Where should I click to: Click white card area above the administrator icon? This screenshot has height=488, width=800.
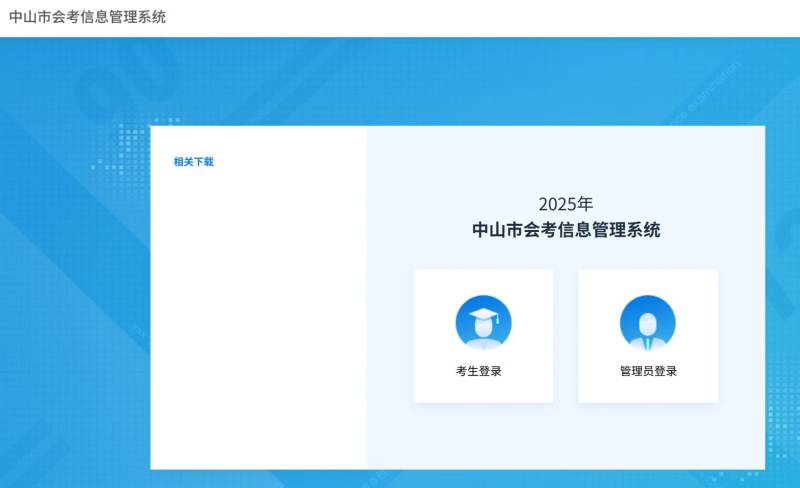pyautogui.click(x=648, y=281)
